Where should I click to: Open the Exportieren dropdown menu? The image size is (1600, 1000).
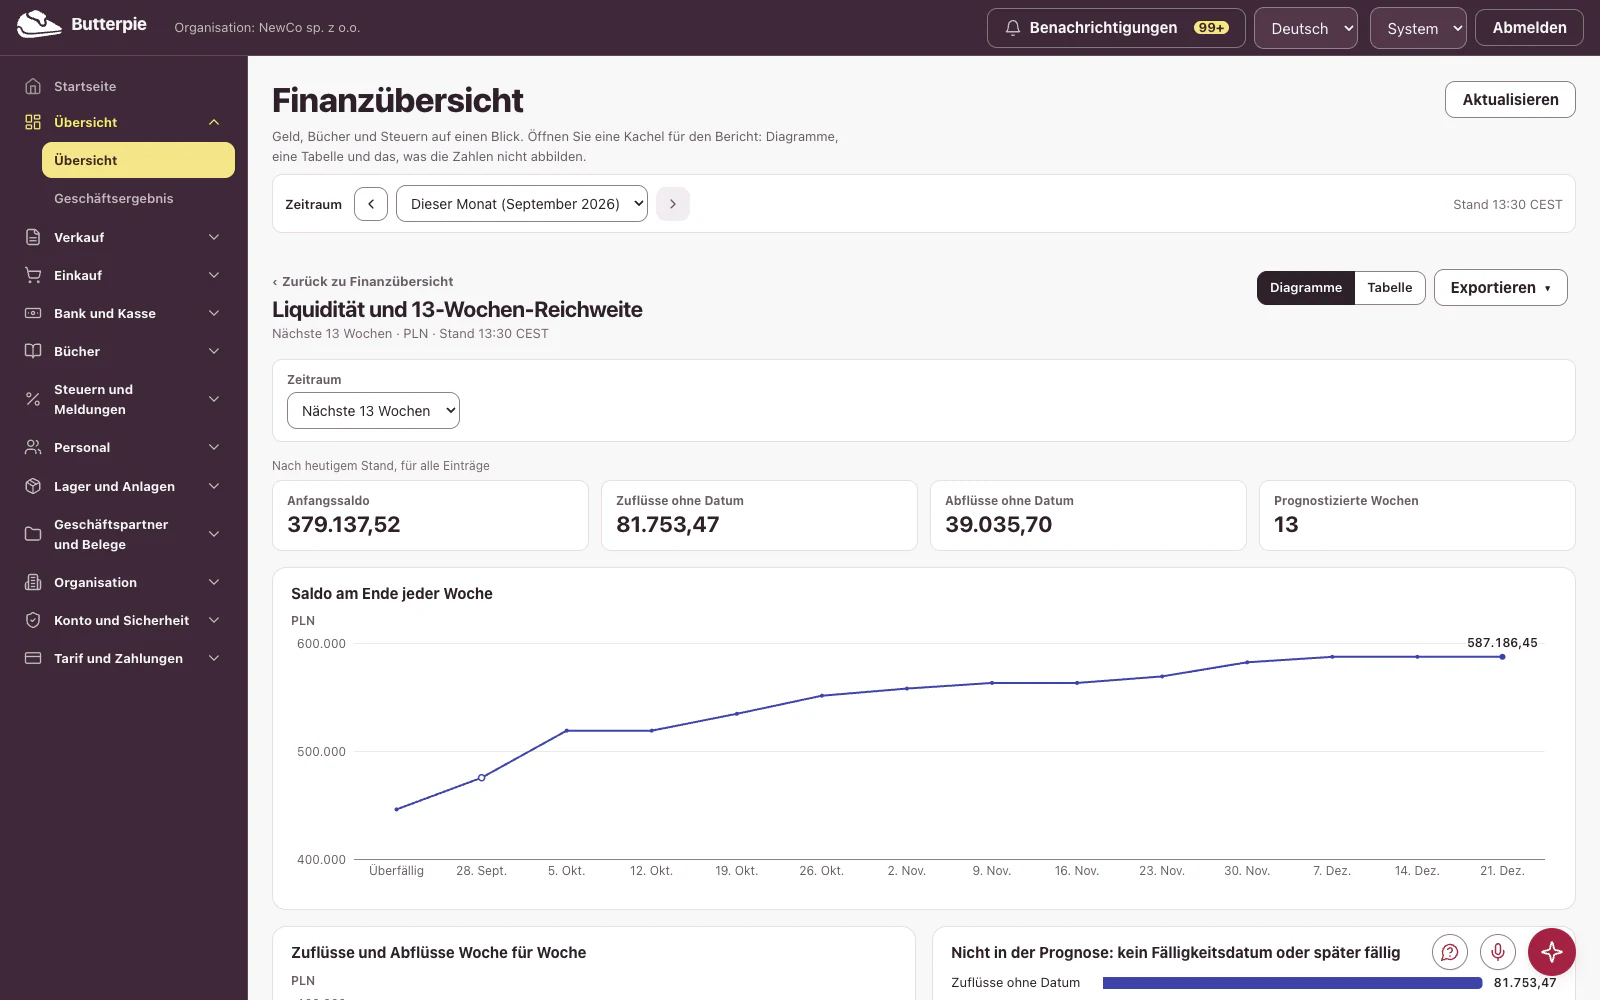click(1501, 288)
